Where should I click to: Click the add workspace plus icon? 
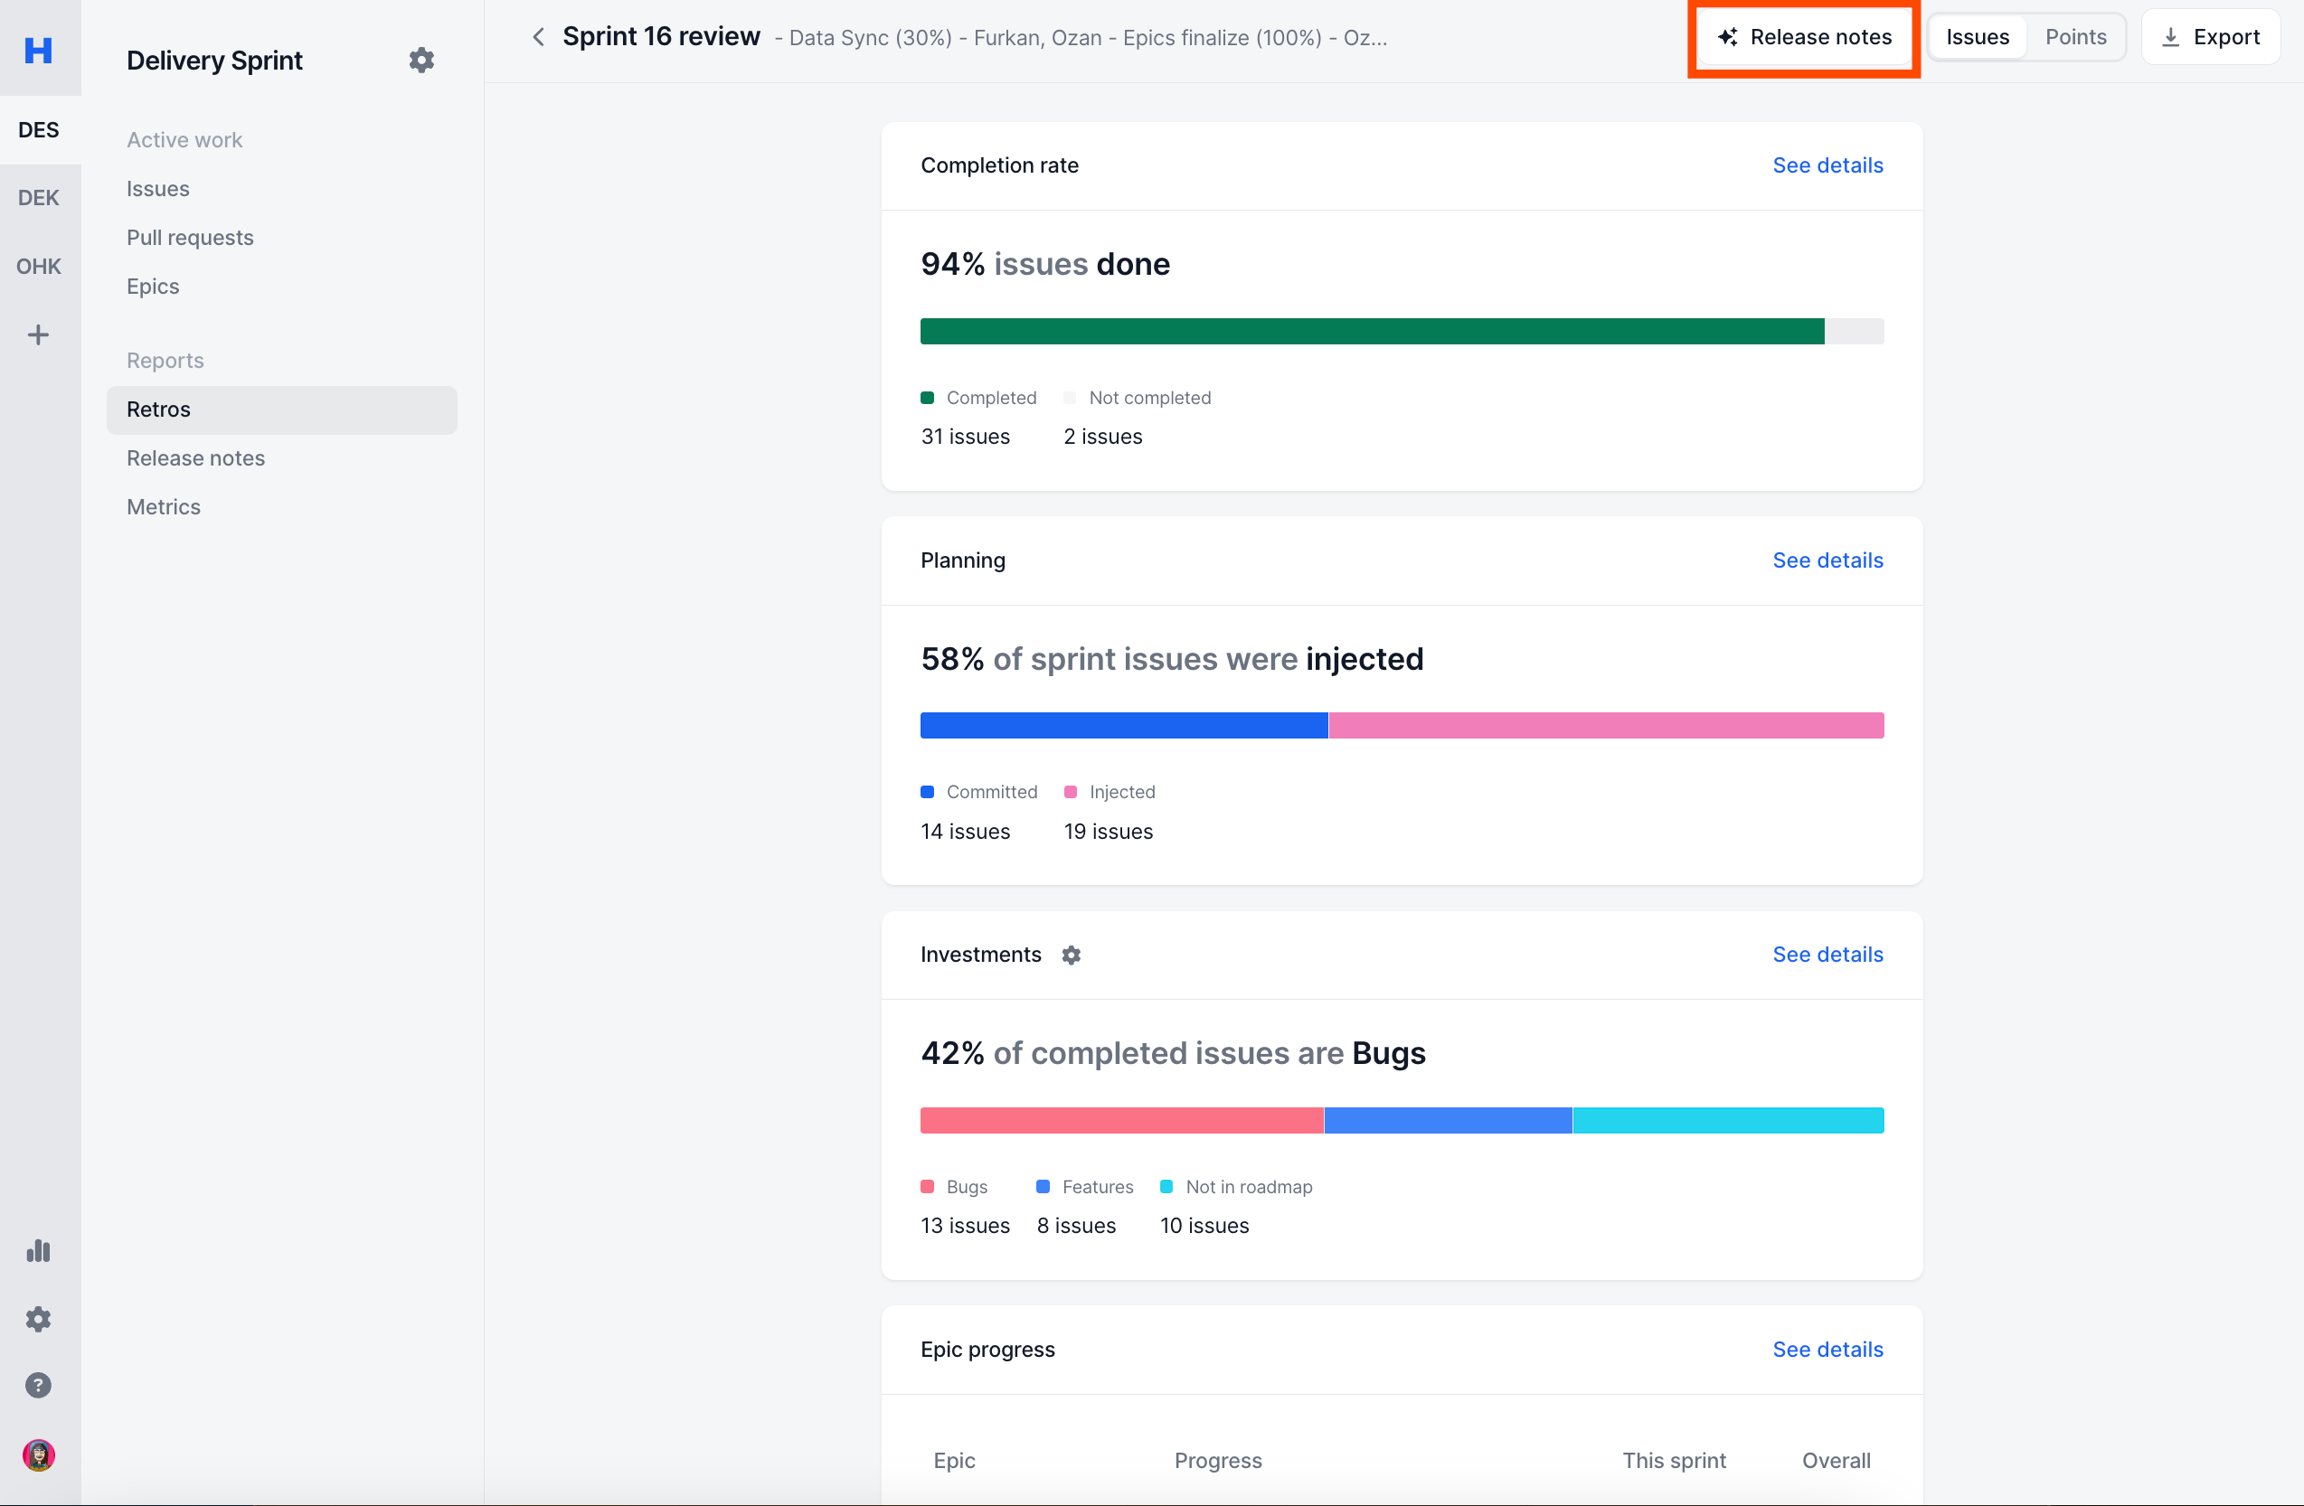click(38, 335)
